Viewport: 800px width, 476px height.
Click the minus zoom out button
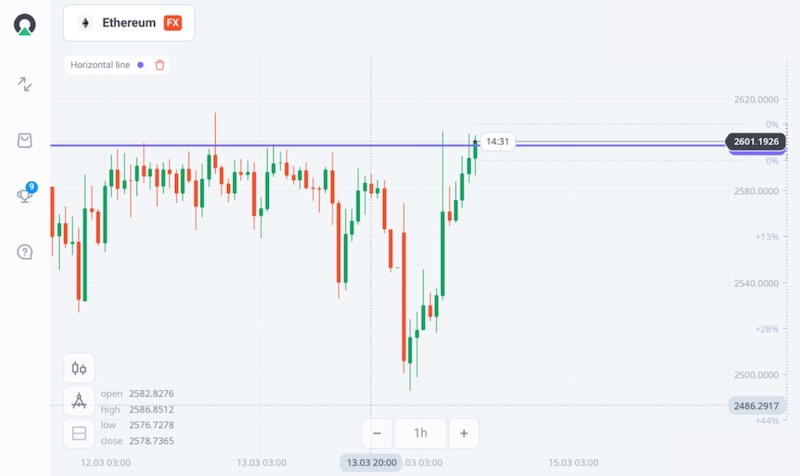[x=377, y=433]
